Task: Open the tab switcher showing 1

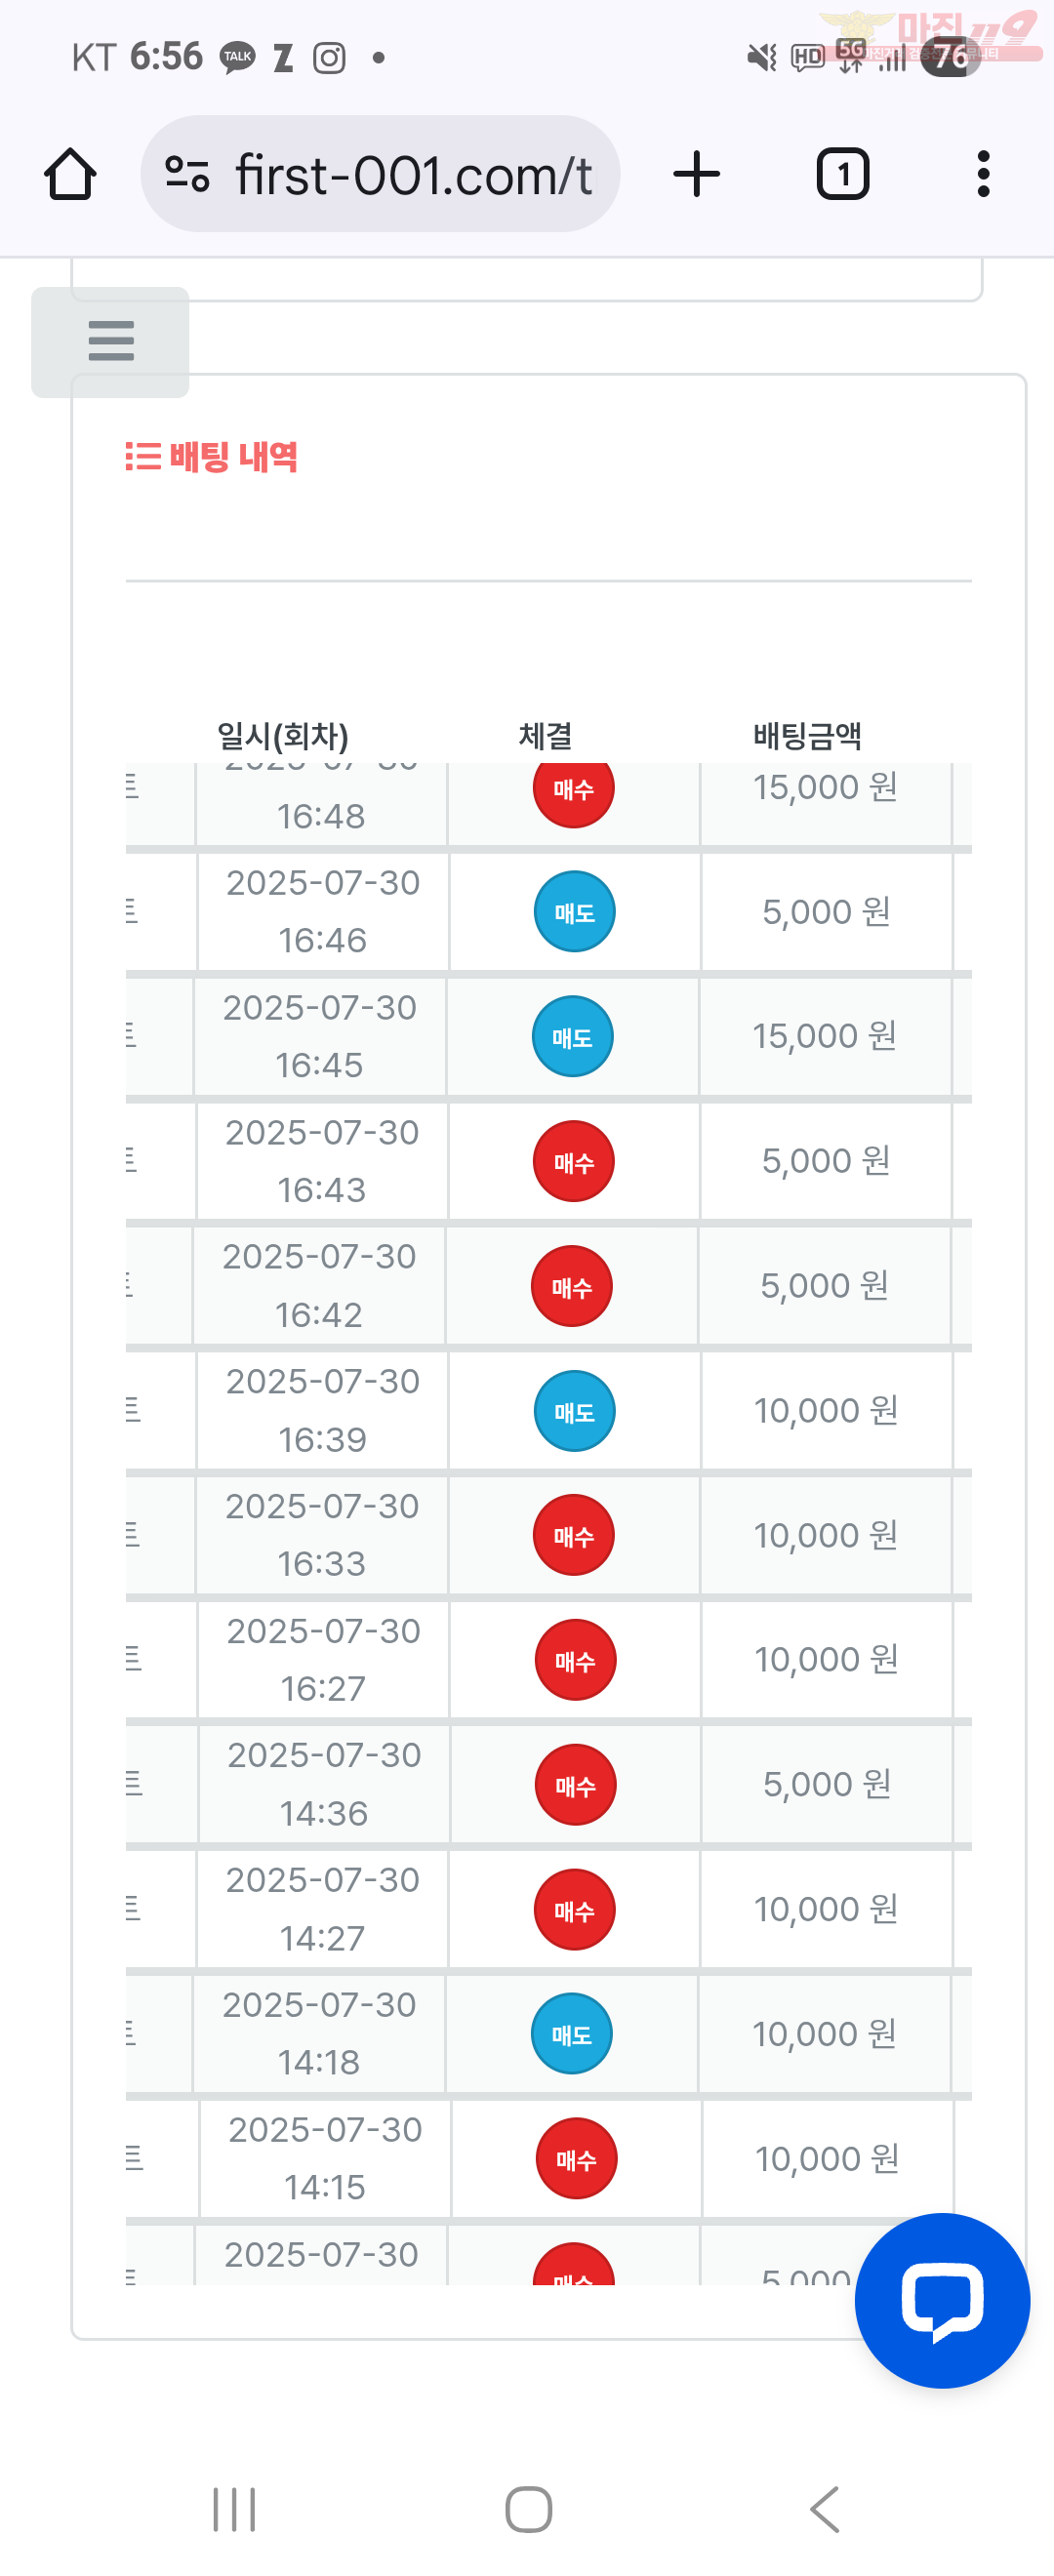Action: coord(842,174)
